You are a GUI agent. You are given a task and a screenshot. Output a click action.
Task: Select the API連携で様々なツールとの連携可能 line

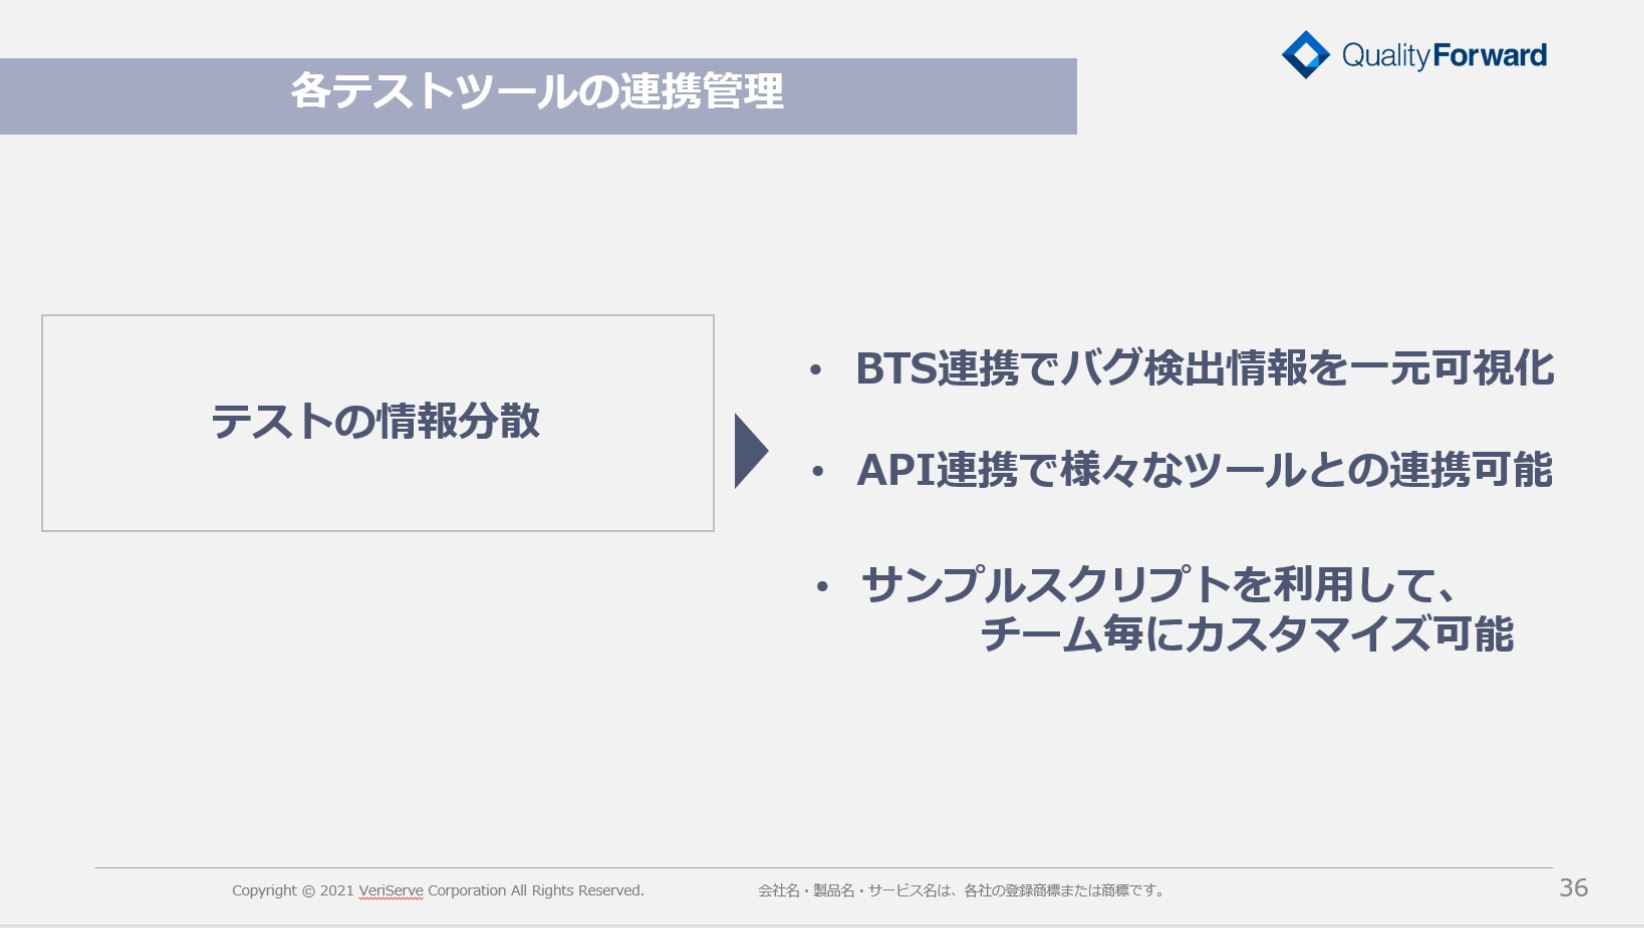1204,470
